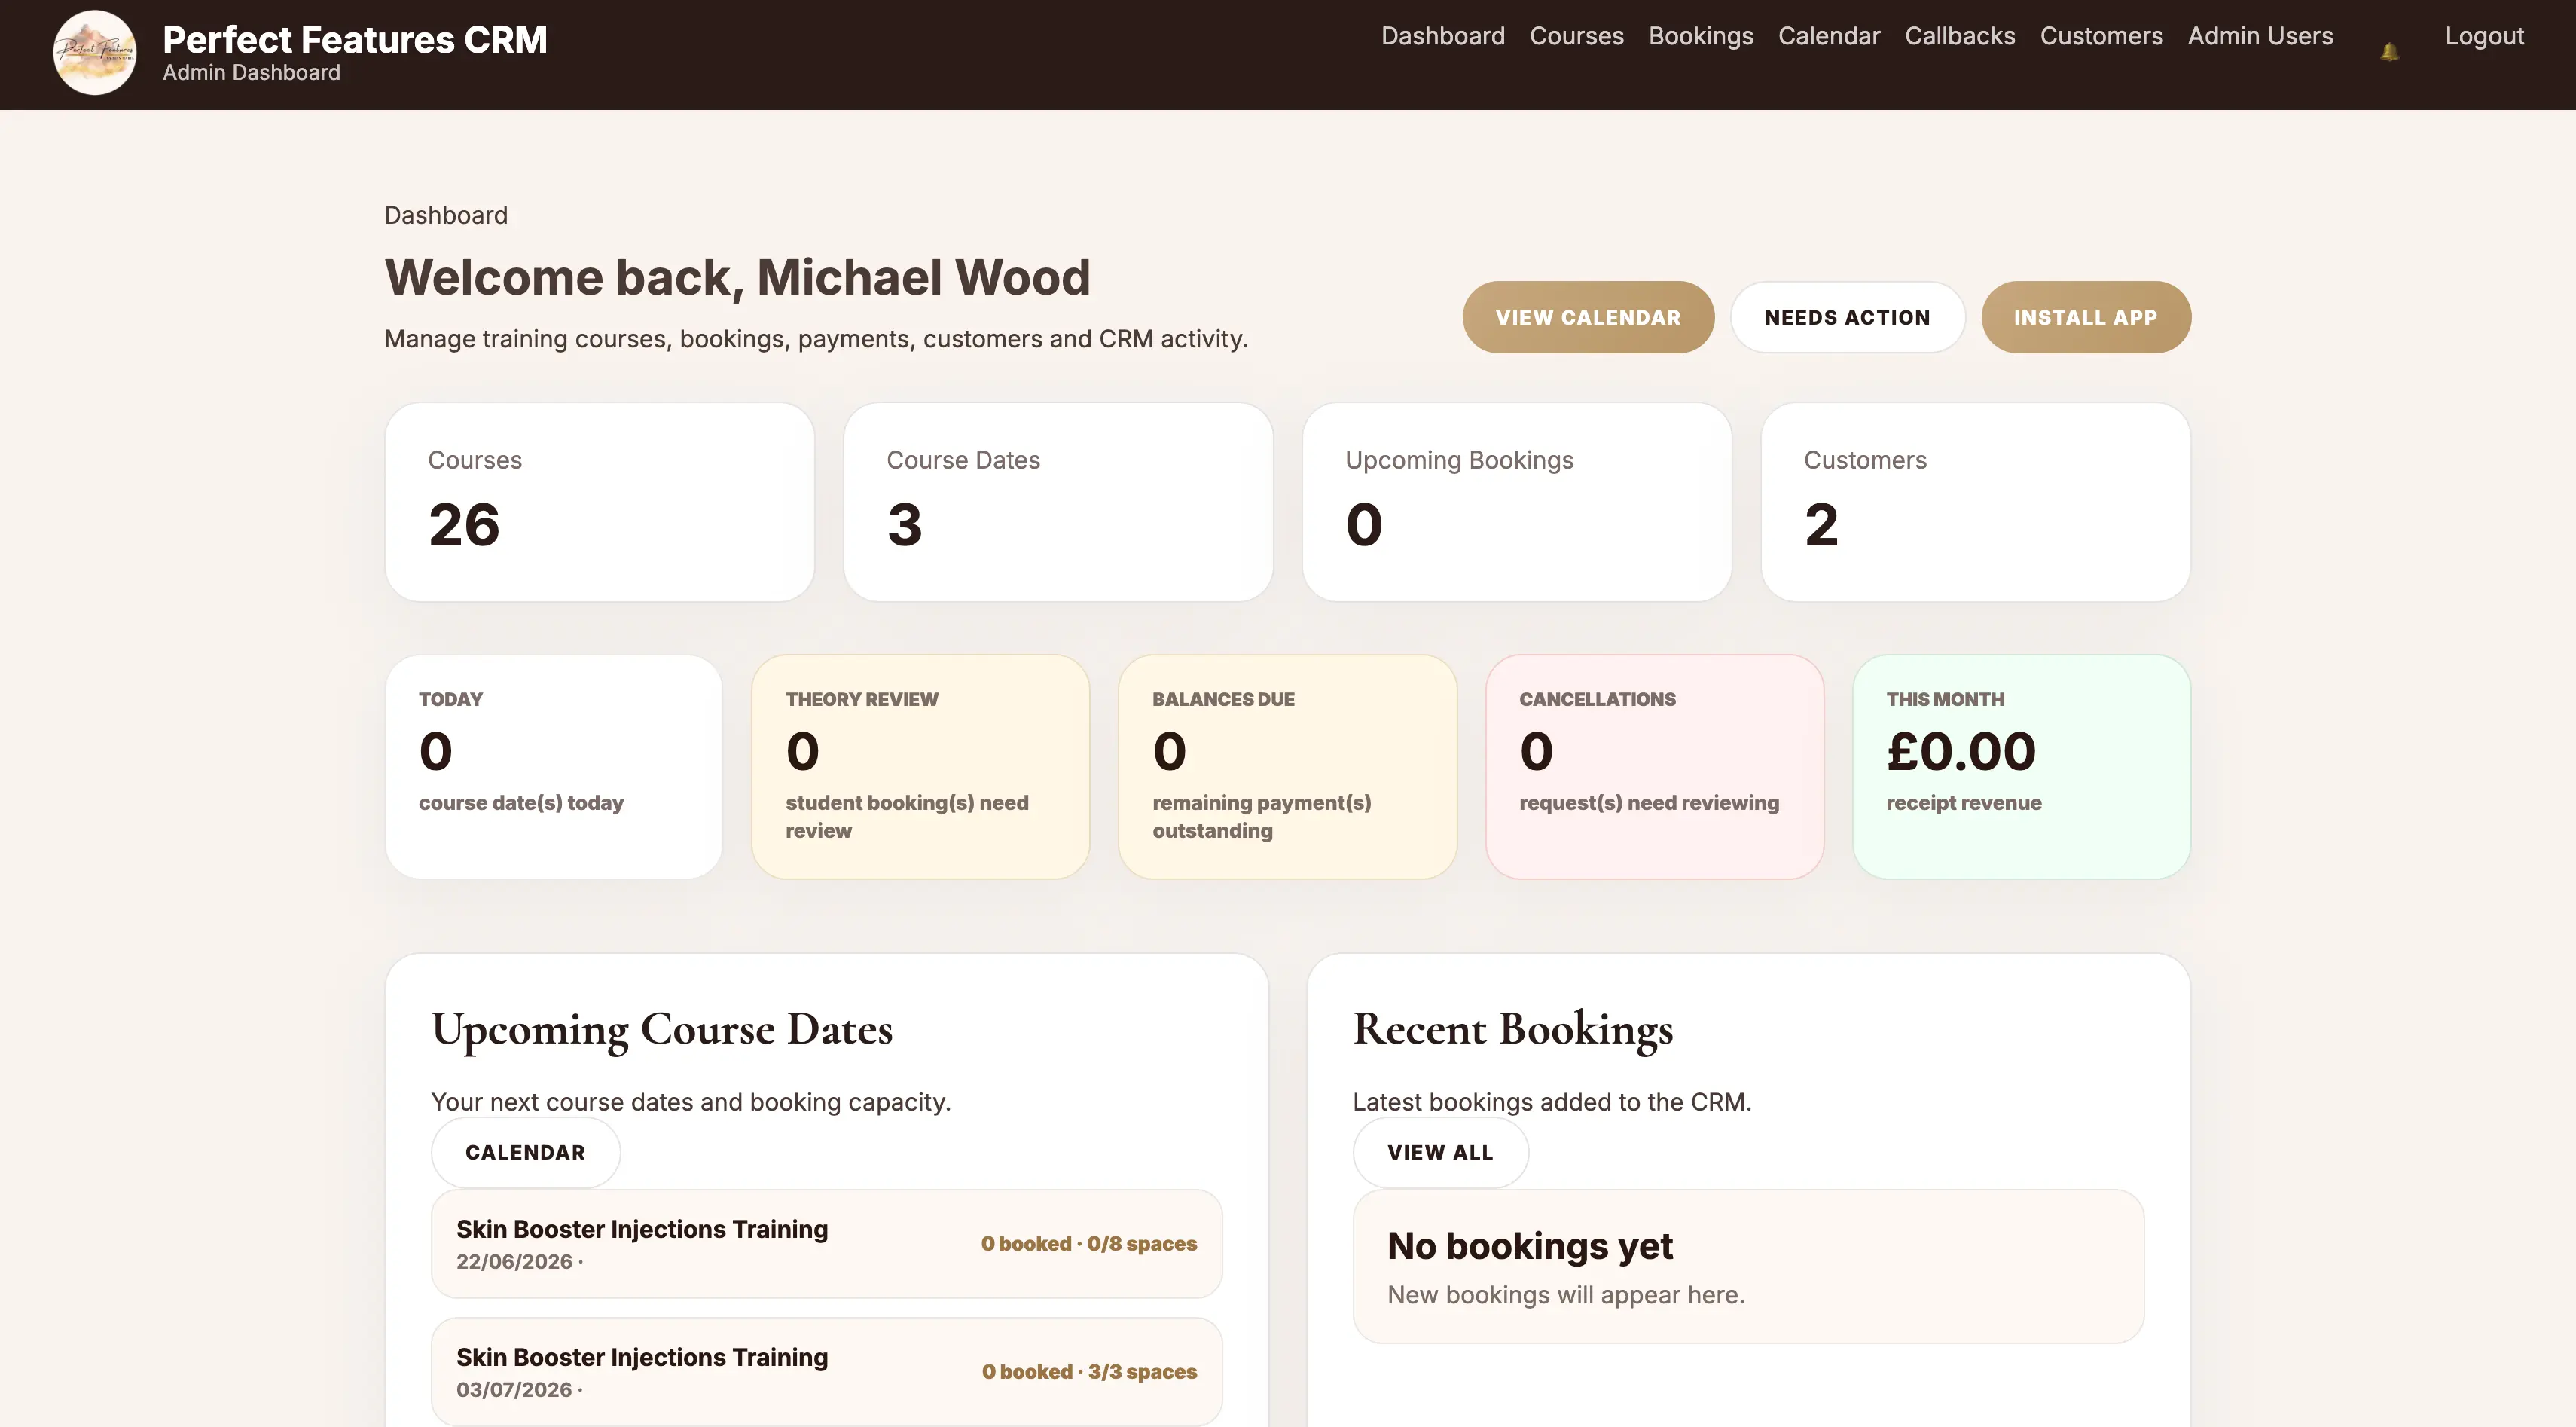Screen dimensions: 2576x1427
Task: Switch to Calendar in top navigation
Action: point(1828,36)
